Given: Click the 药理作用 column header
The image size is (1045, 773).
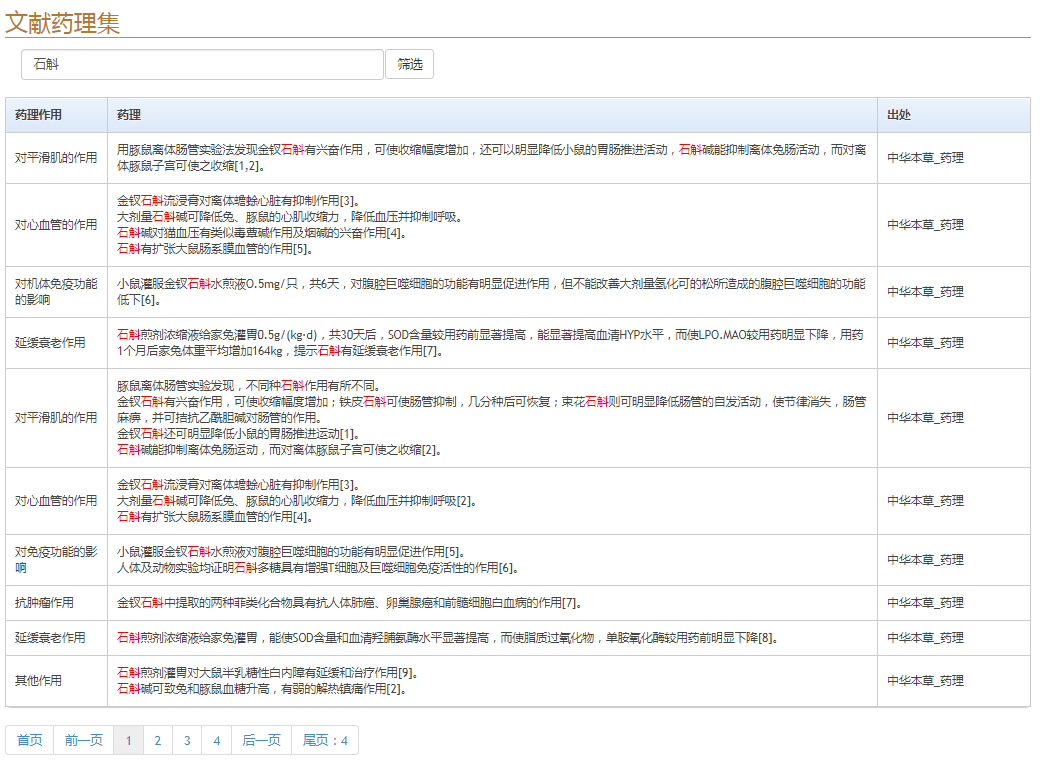Looking at the screenshot, I should tap(39, 115).
